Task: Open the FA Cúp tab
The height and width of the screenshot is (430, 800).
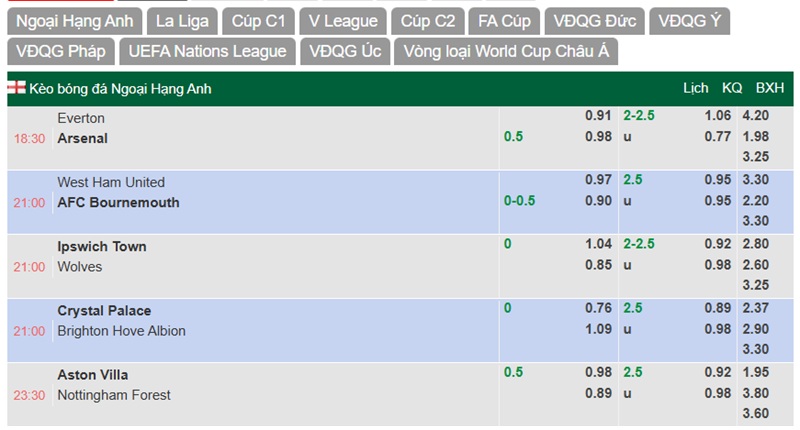Action: click(x=504, y=21)
